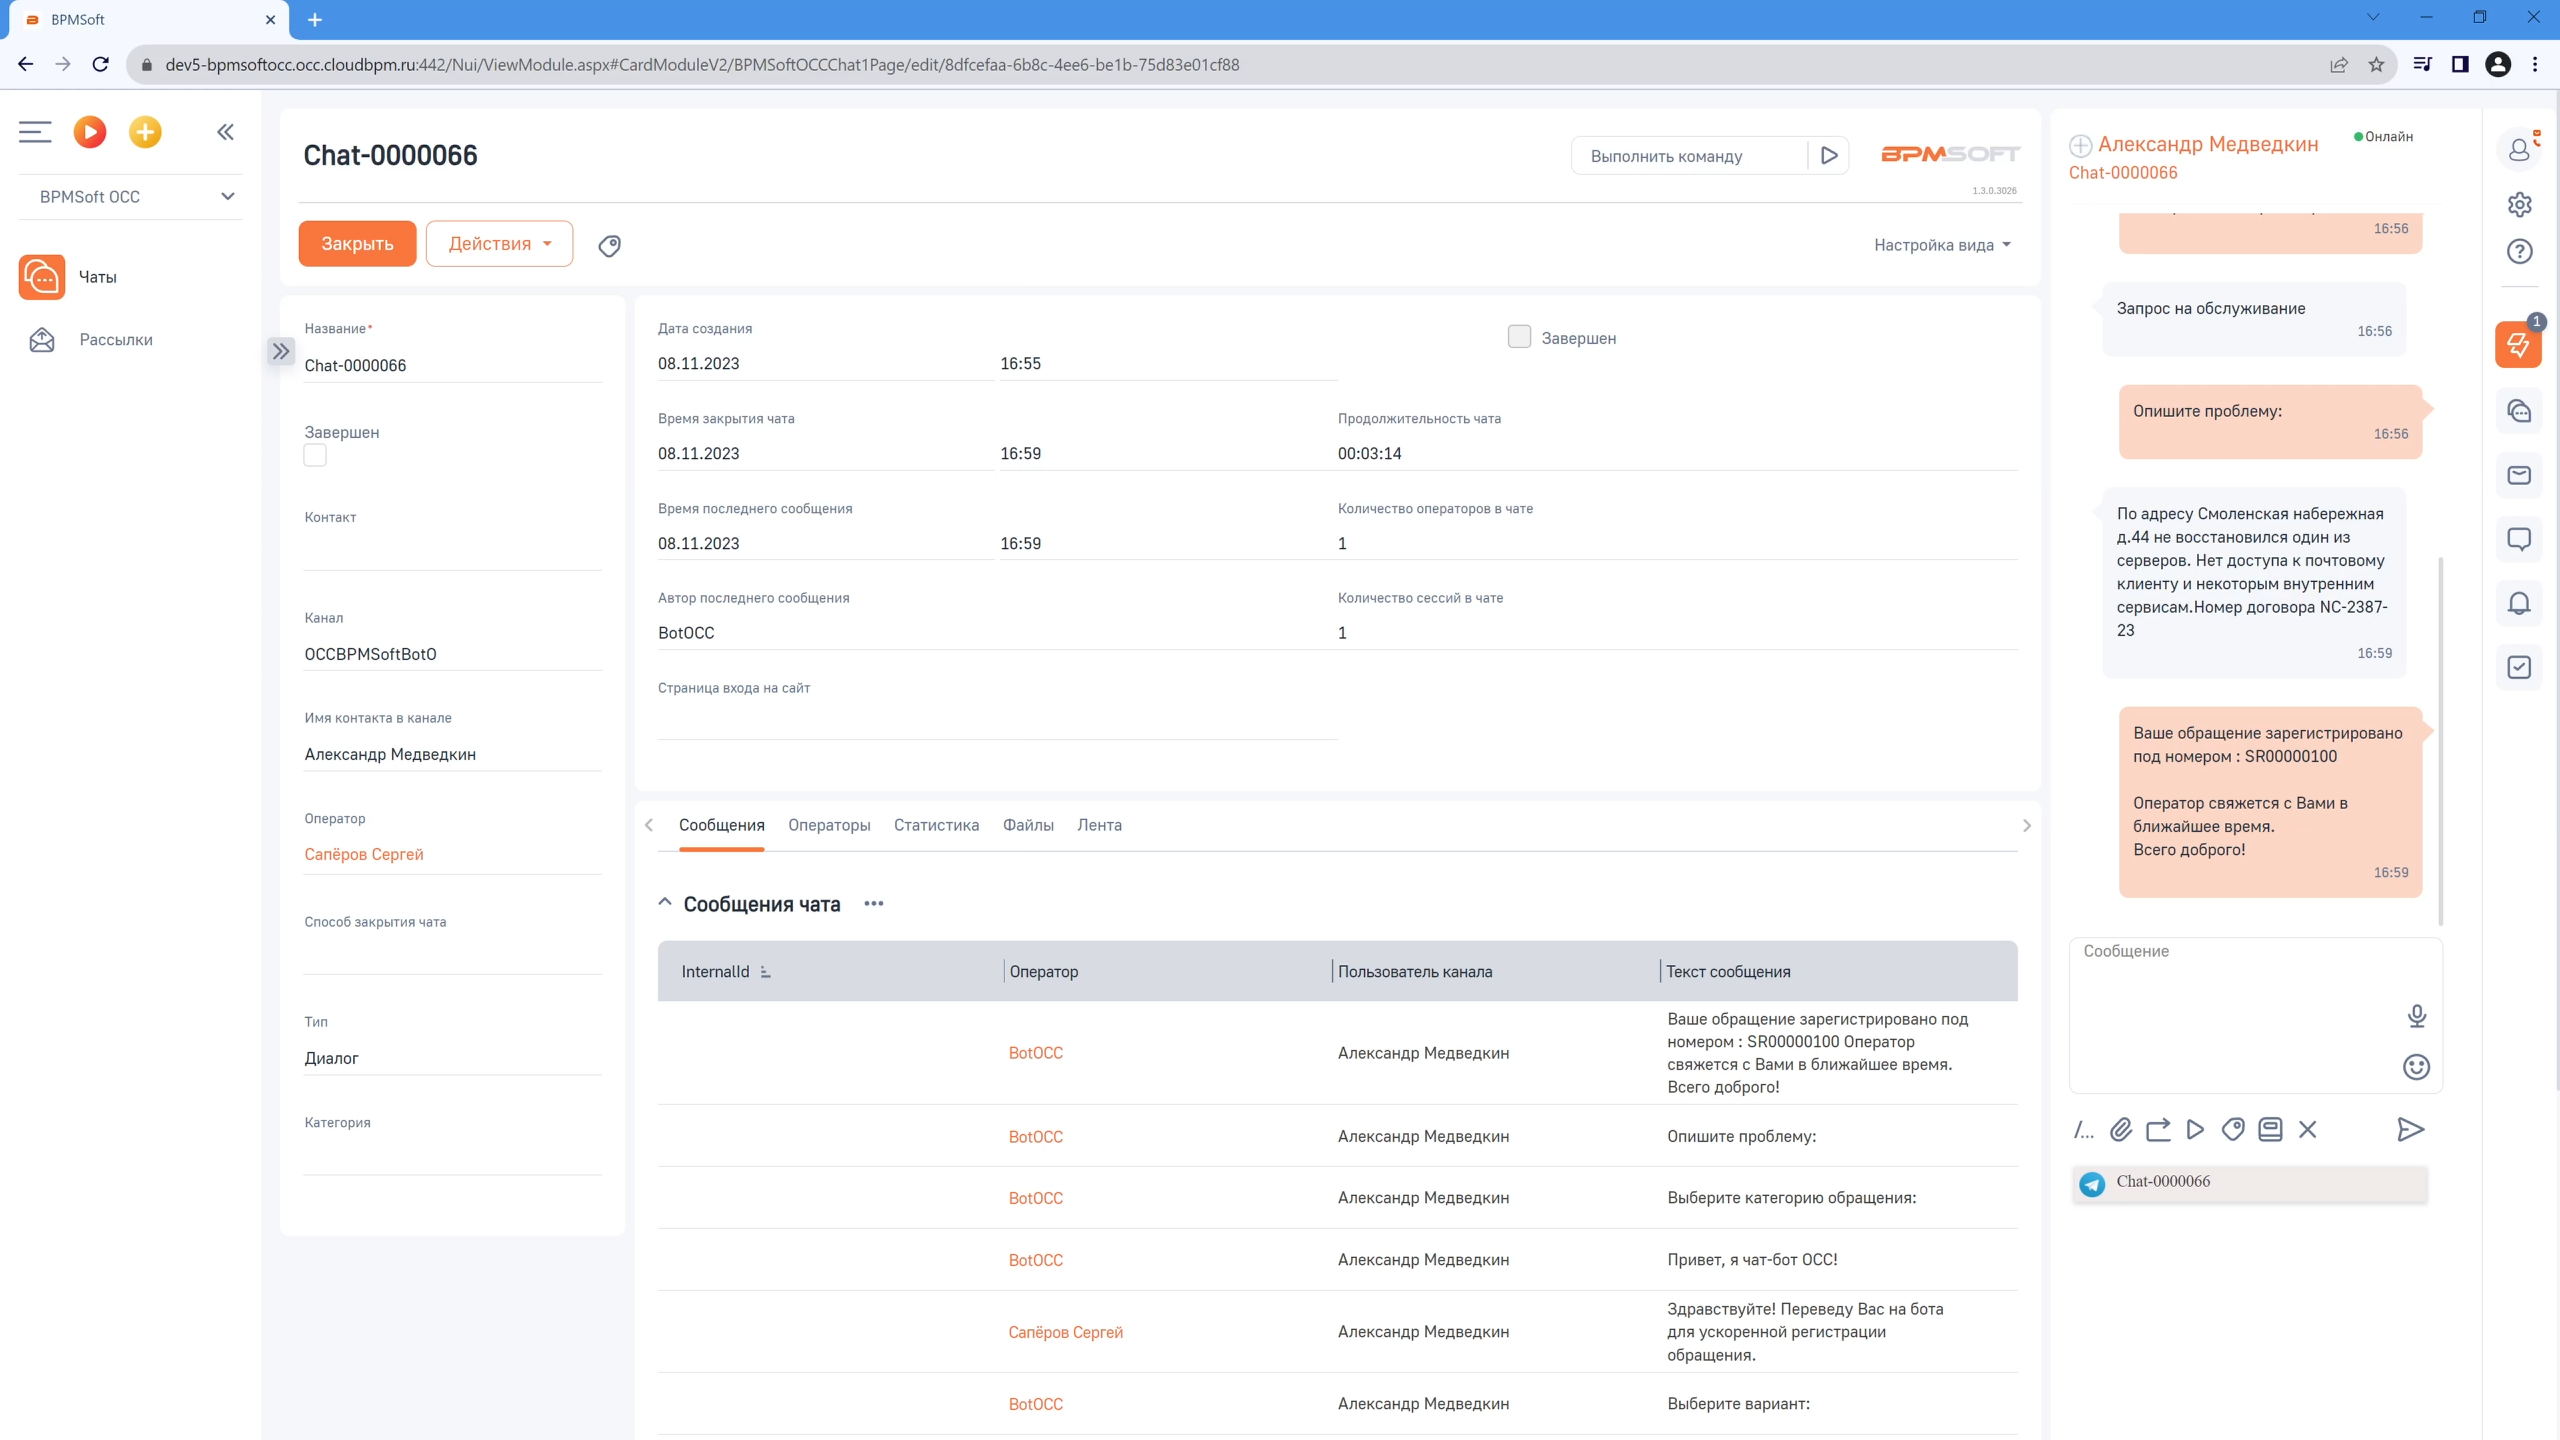Click the run command play arrow
This screenshot has width=2560, height=1440.
[1829, 156]
